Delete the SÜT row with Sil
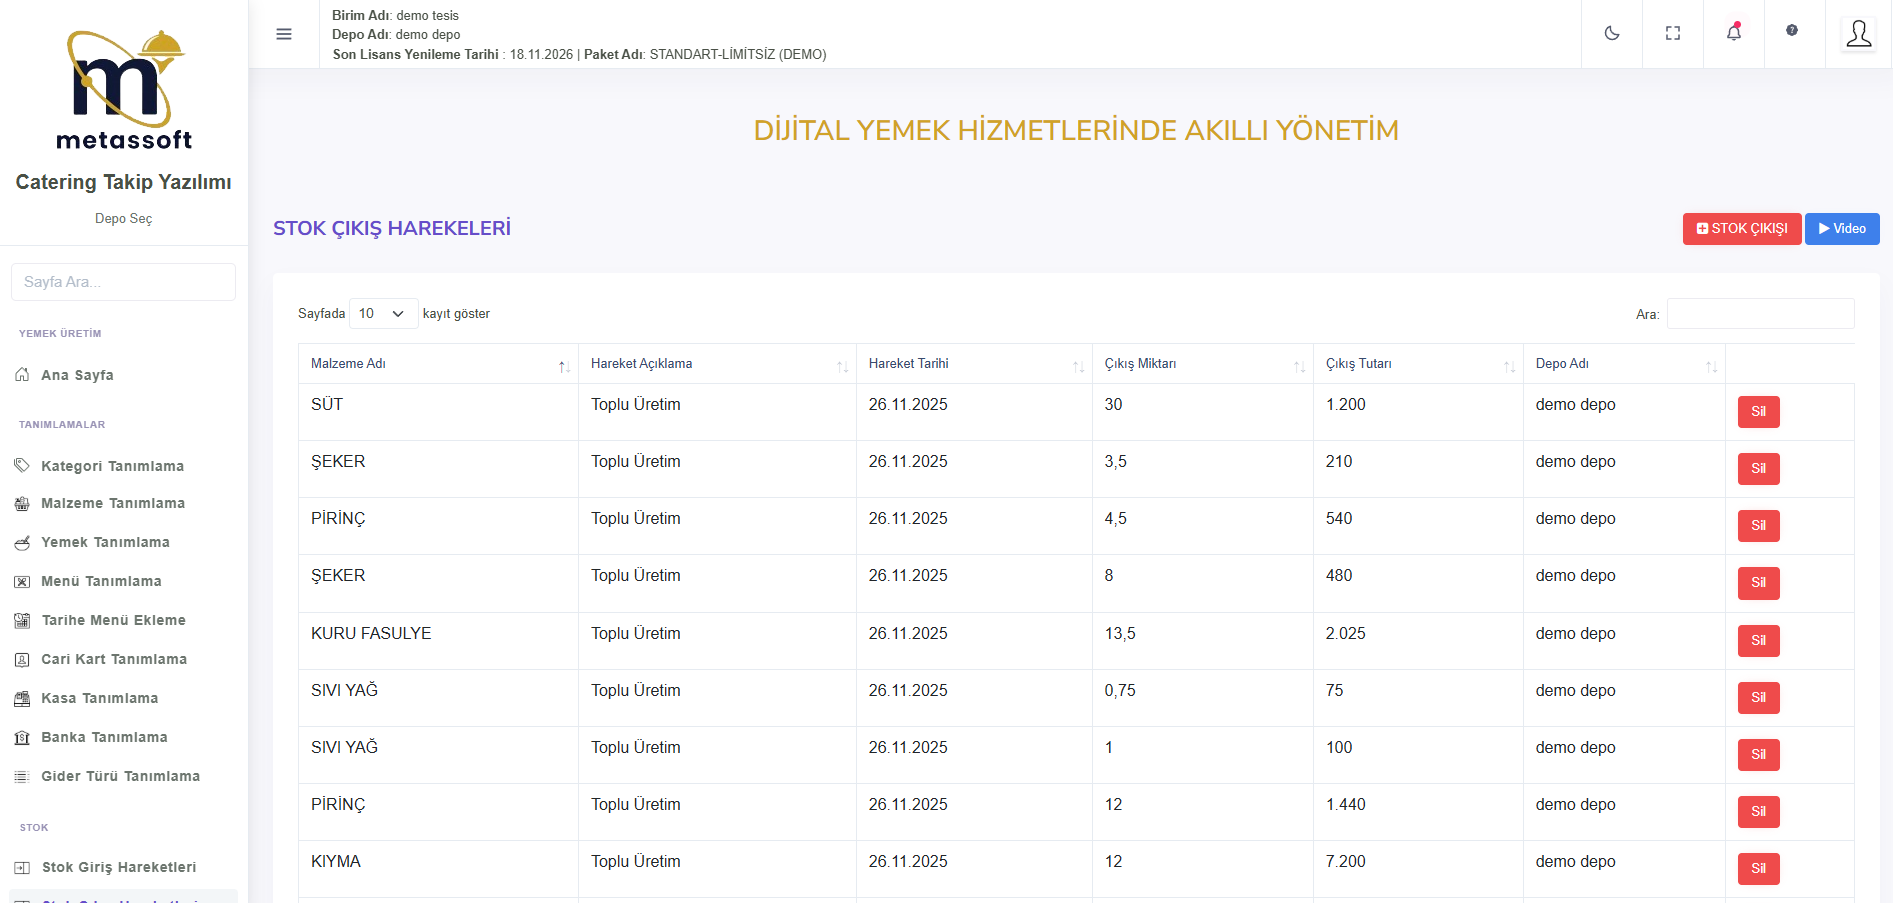The image size is (1893, 903). pyautogui.click(x=1758, y=412)
